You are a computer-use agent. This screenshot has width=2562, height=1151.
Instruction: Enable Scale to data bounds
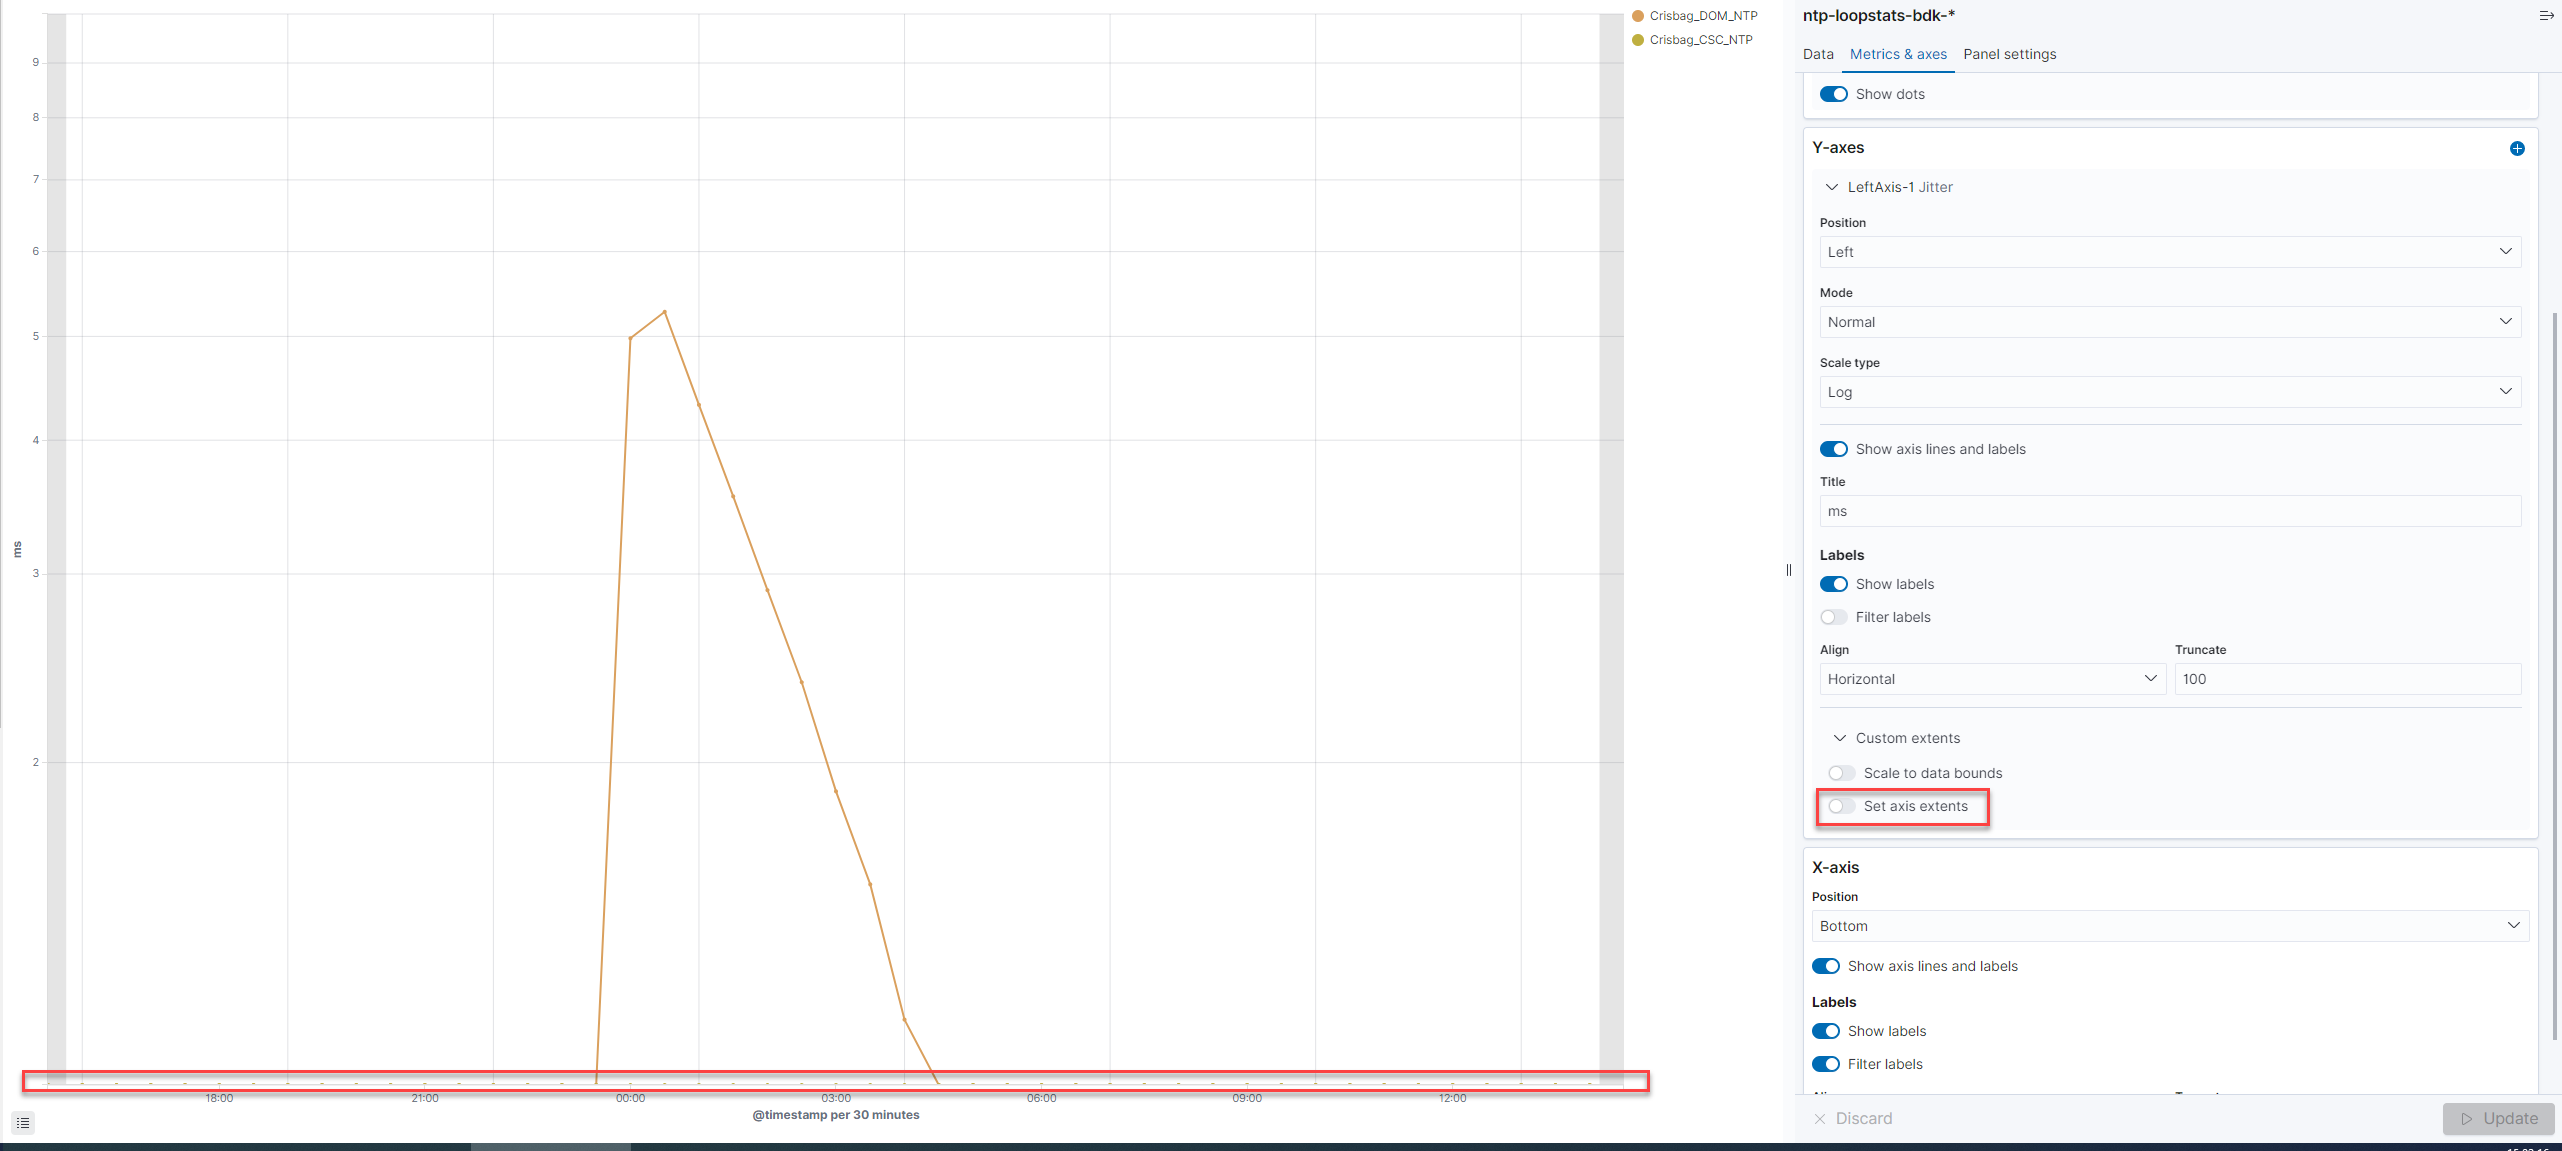pos(1840,772)
